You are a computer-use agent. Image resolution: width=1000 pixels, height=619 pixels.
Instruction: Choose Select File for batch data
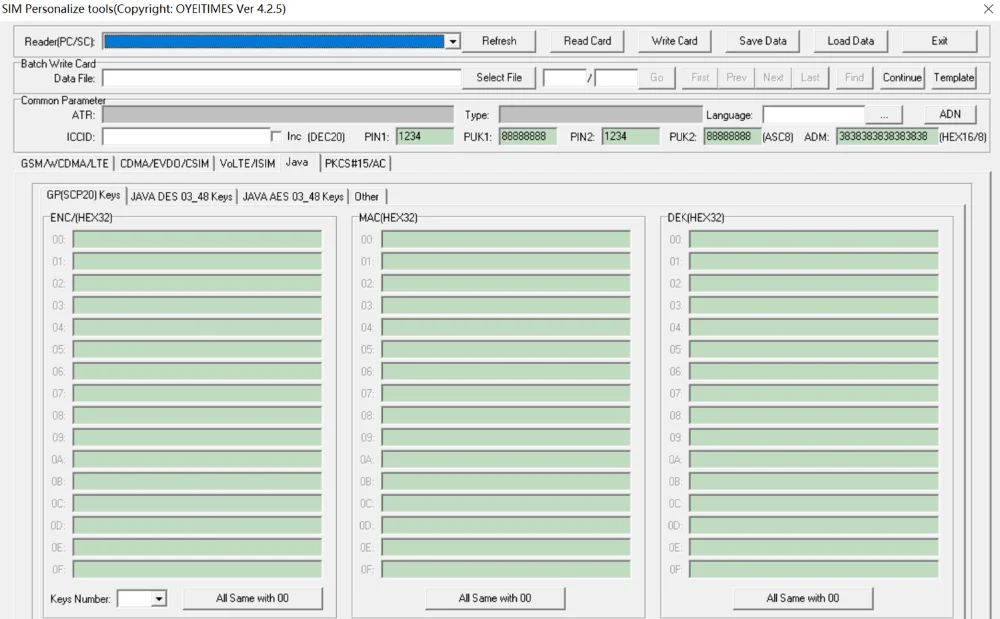(x=499, y=78)
